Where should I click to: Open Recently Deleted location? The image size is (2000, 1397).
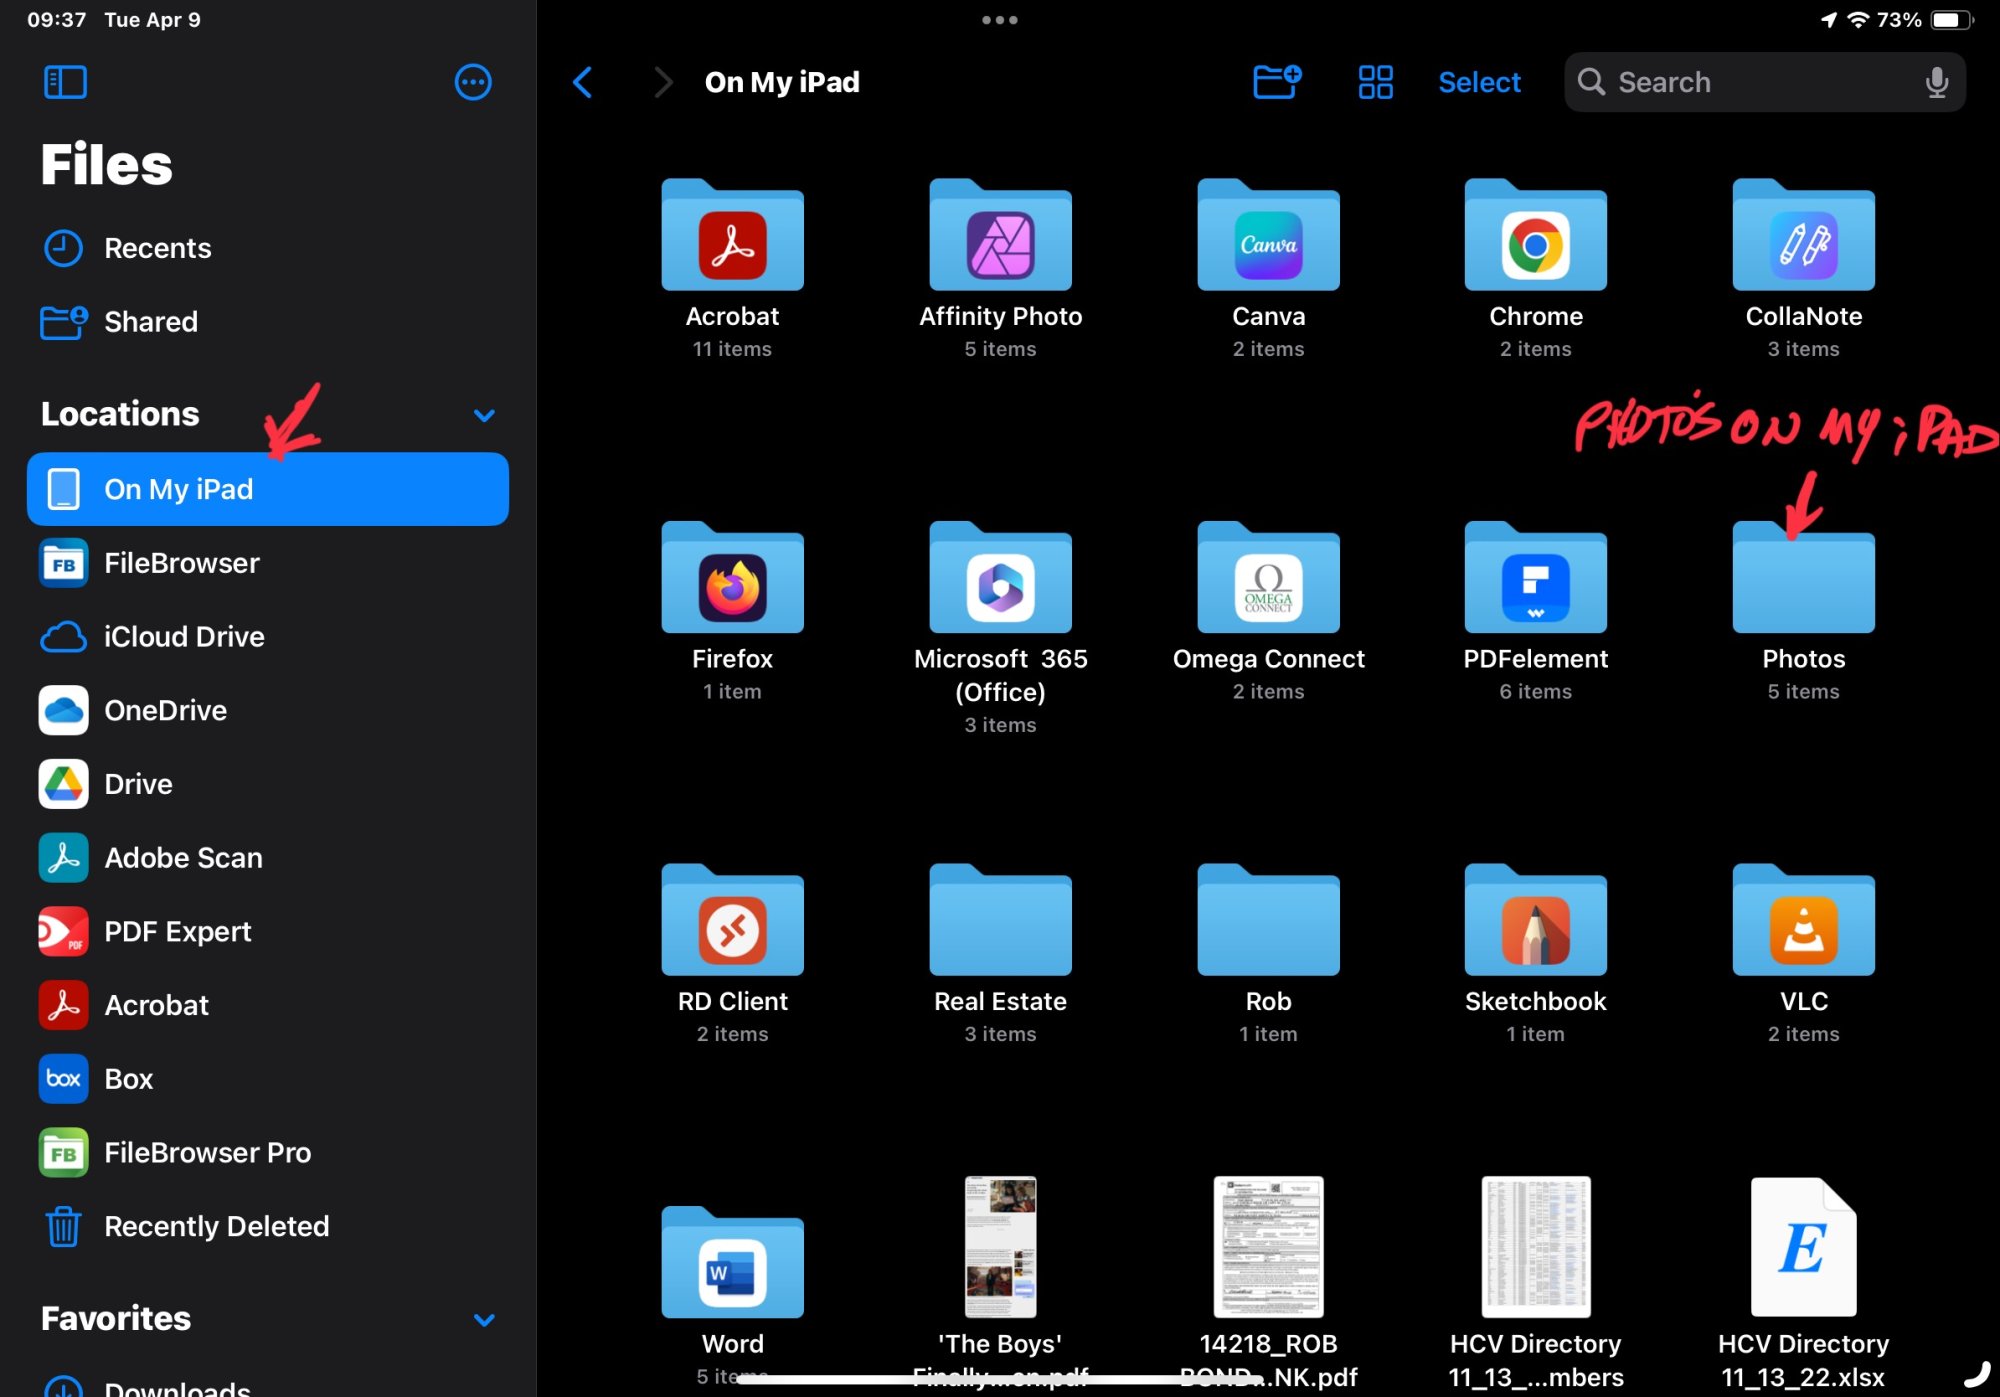(x=216, y=1226)
